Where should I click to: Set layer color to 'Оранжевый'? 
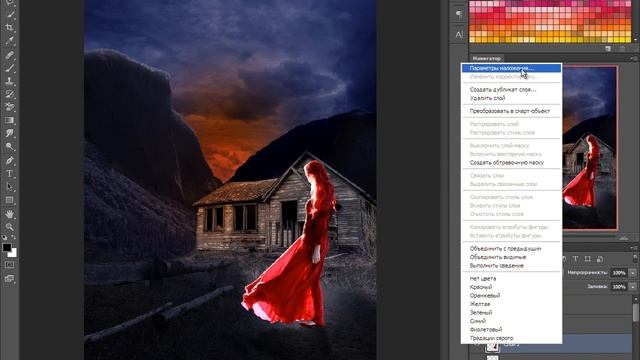(x=511, y=296)
